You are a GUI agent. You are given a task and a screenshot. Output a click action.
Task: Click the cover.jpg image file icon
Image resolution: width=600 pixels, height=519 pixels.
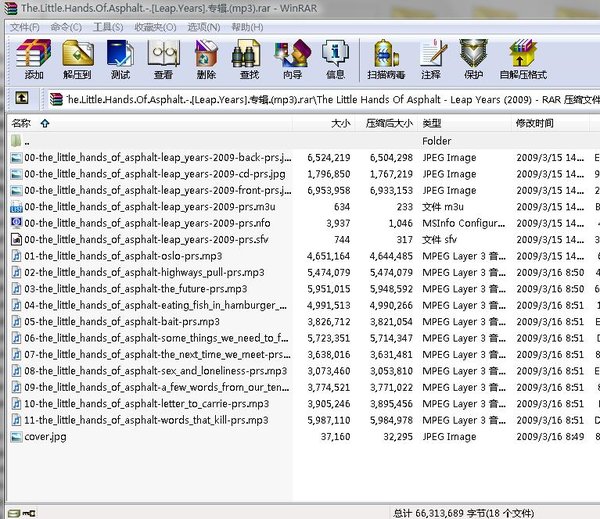pyautogui.click(x=16, y=437)
